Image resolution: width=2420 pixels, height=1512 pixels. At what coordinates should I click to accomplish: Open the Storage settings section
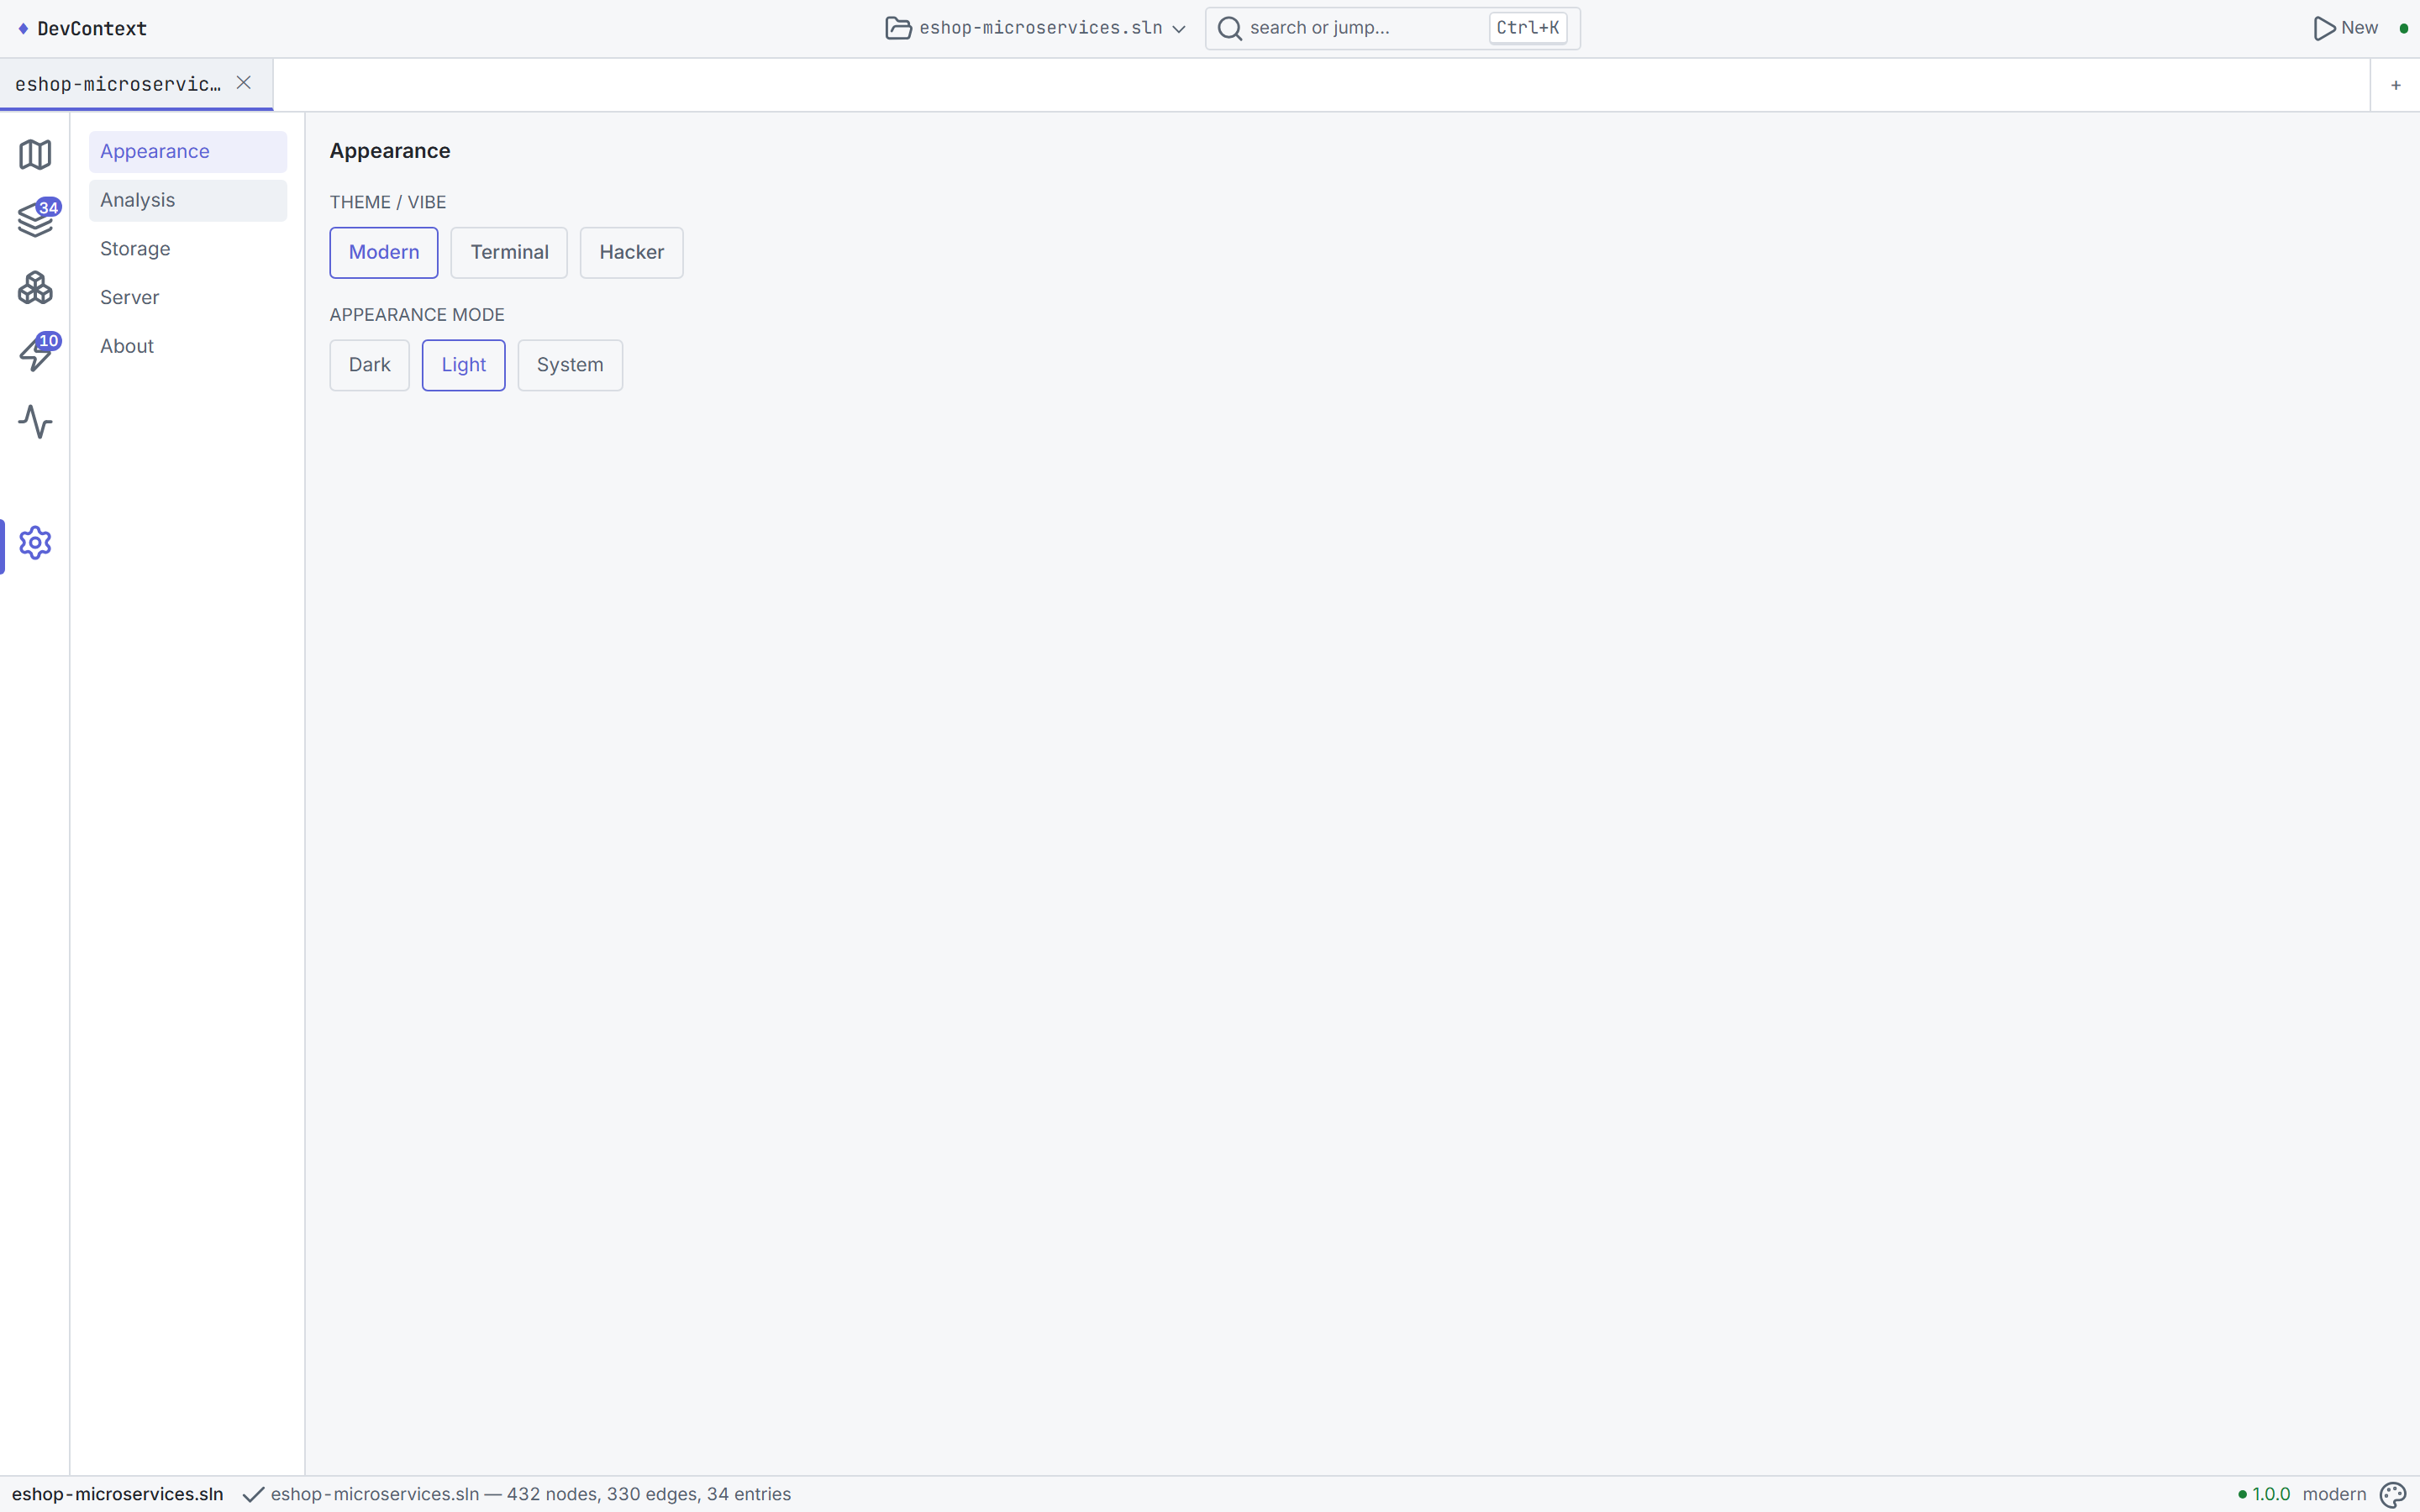tap(188, 249)
